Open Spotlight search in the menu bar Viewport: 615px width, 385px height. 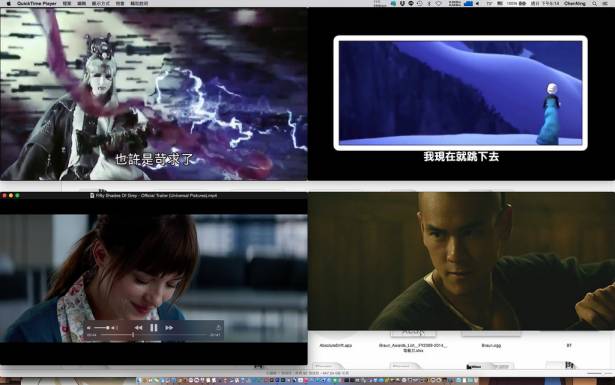click(595, 3)
